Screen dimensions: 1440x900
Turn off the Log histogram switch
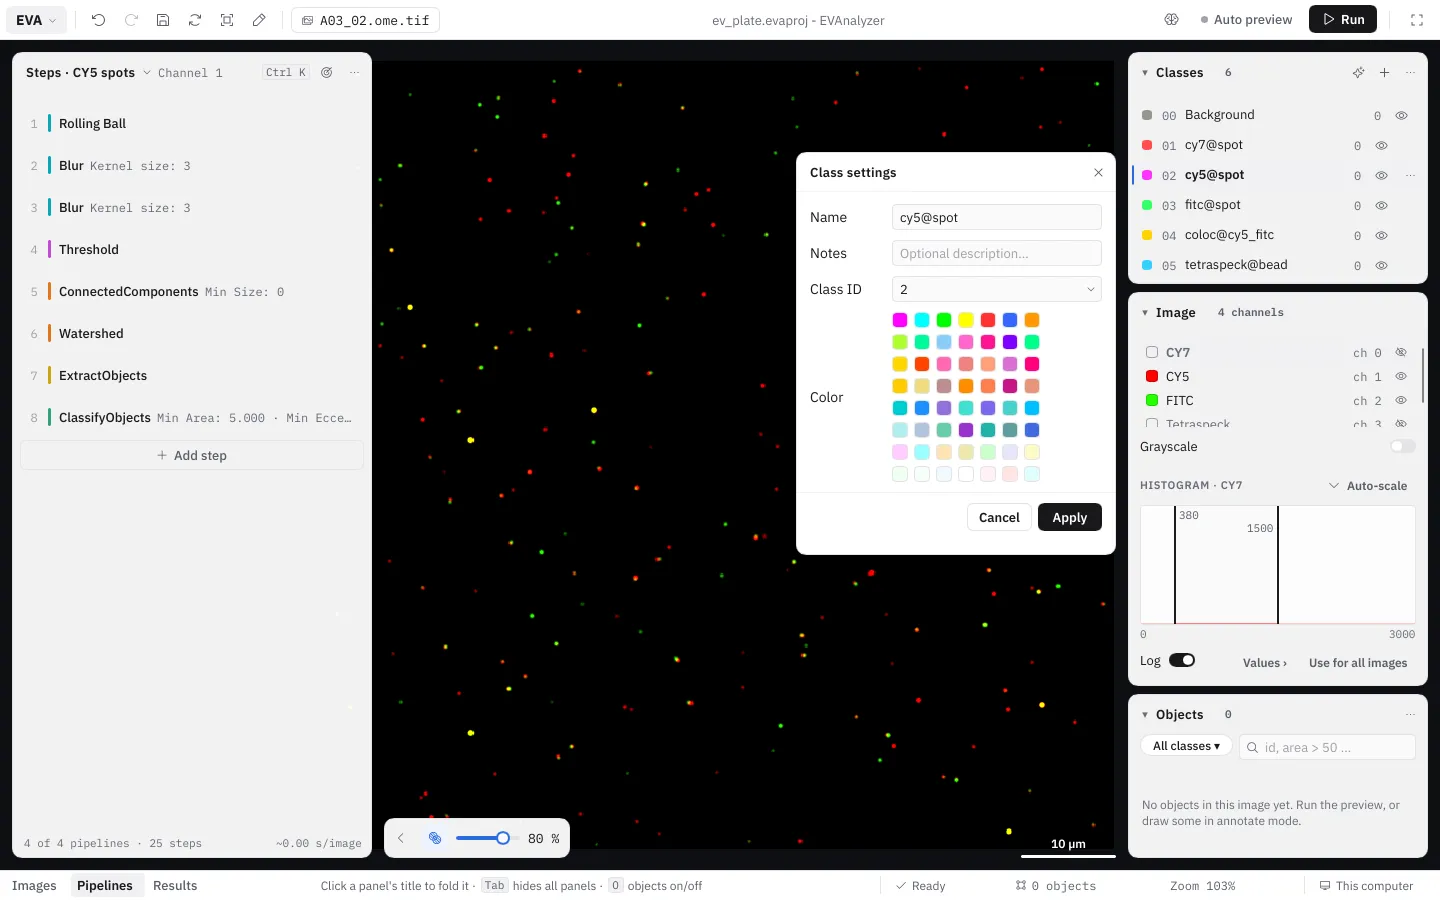pos(1182,660)
